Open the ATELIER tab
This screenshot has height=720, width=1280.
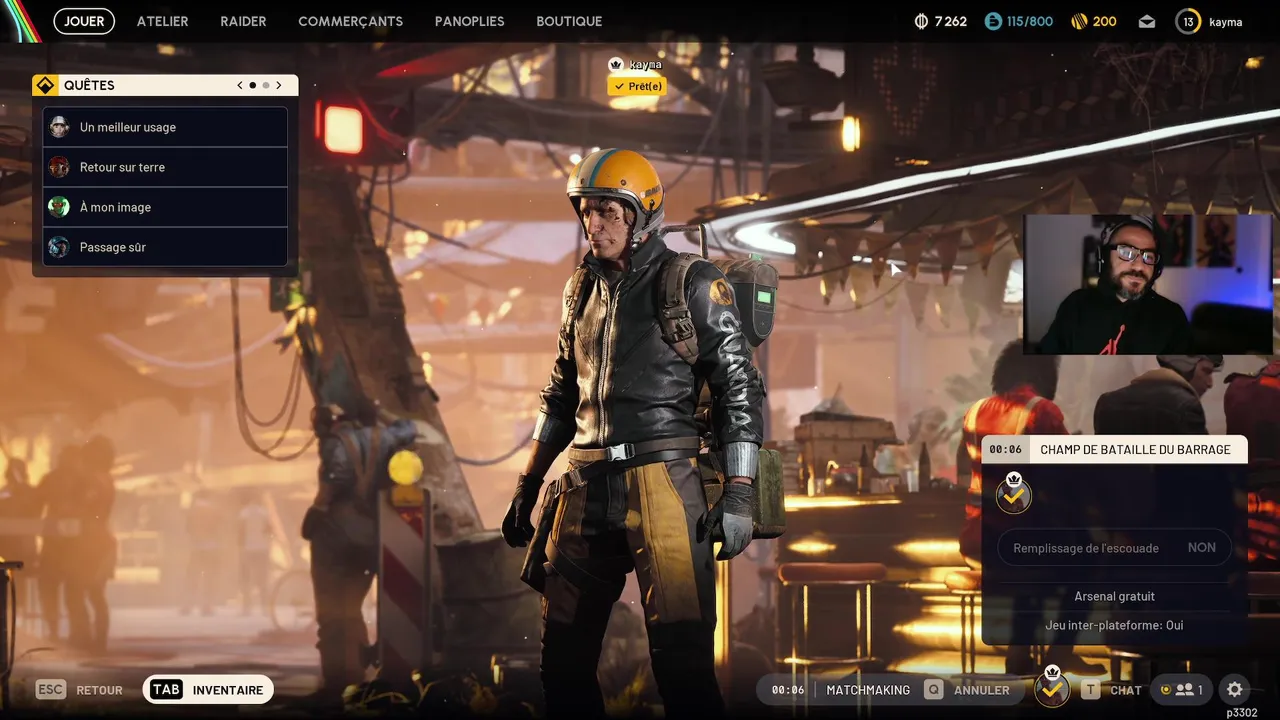pos(162,21)
